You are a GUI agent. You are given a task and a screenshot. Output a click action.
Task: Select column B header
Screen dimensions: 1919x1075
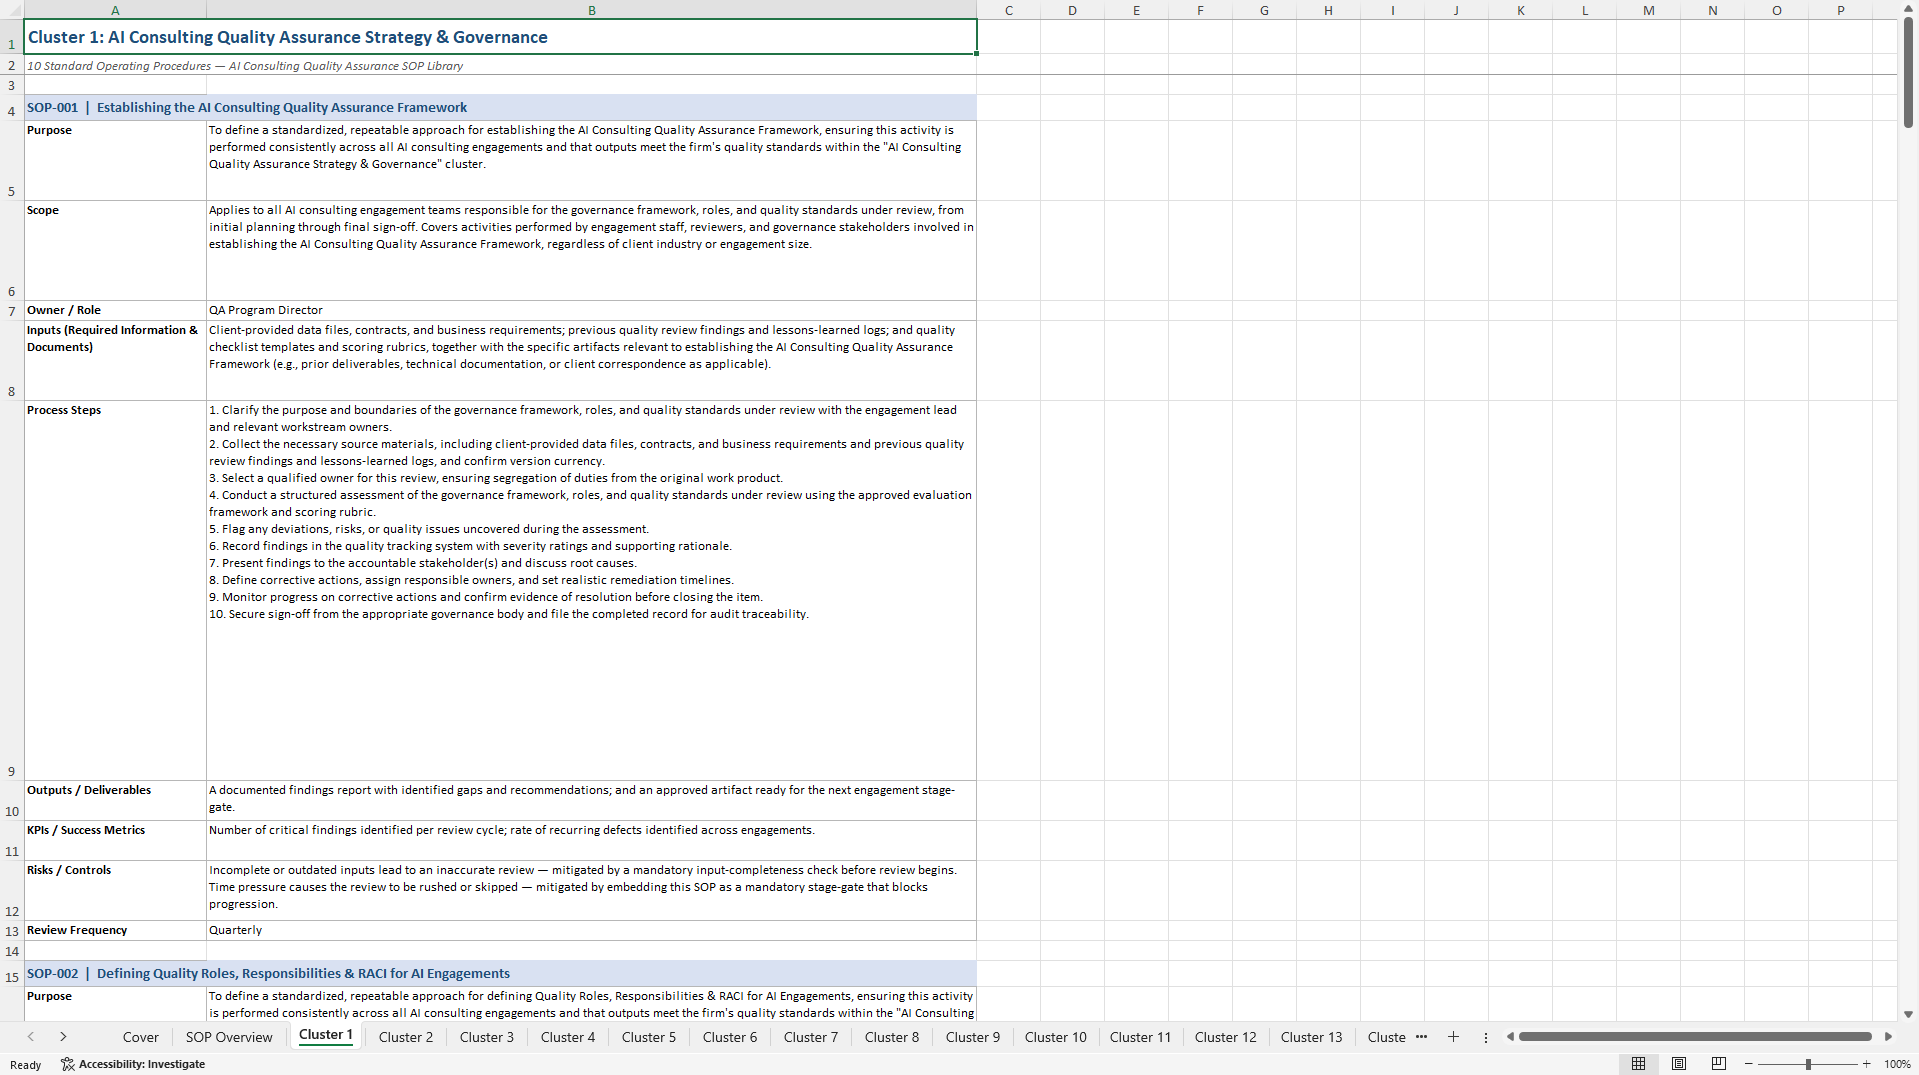(x=591, y=10)
